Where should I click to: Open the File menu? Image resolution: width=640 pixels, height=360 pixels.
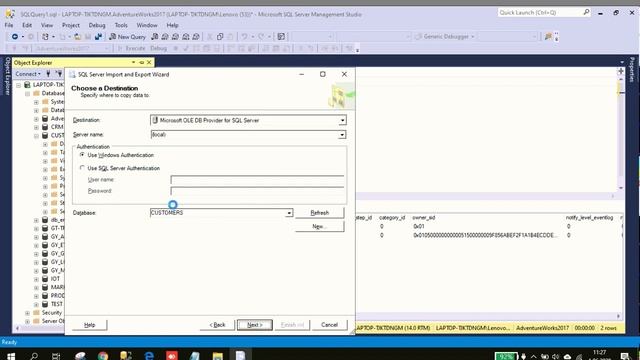[9, 25]
